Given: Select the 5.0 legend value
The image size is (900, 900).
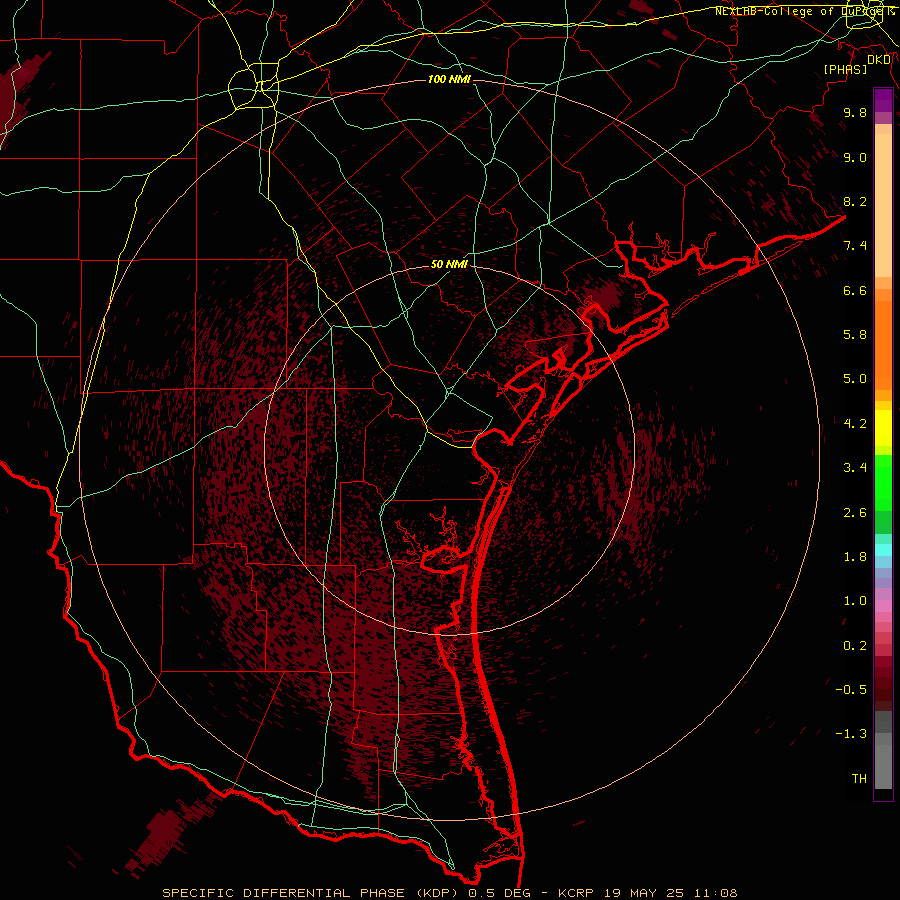Looking at the screenshot, I should click(855, 379).
